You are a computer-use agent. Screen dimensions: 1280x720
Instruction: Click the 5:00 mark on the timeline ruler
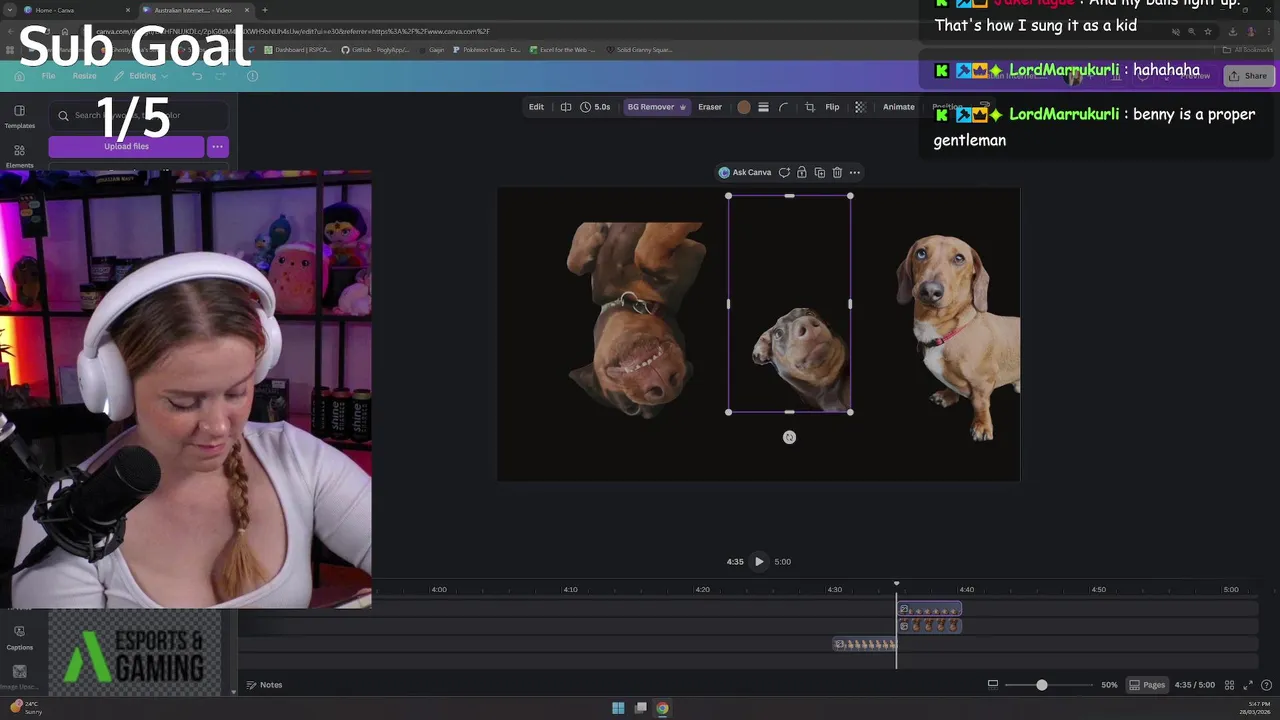1230,589
